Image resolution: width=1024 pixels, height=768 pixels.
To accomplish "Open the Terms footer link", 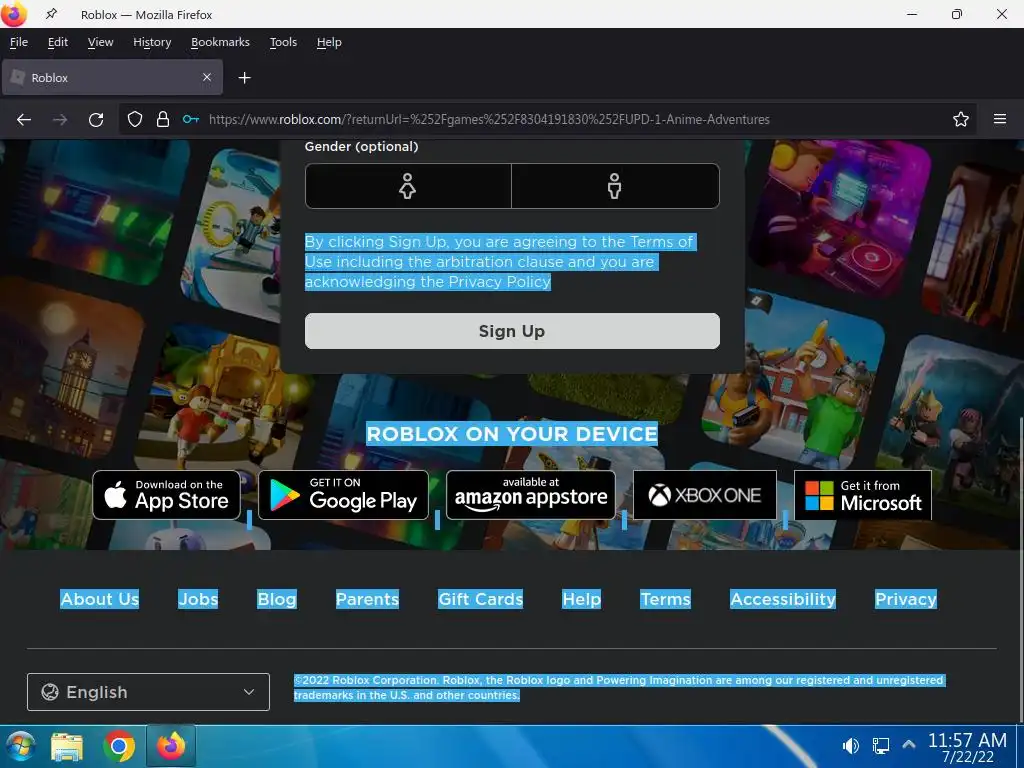I will (x=665, y=599).
